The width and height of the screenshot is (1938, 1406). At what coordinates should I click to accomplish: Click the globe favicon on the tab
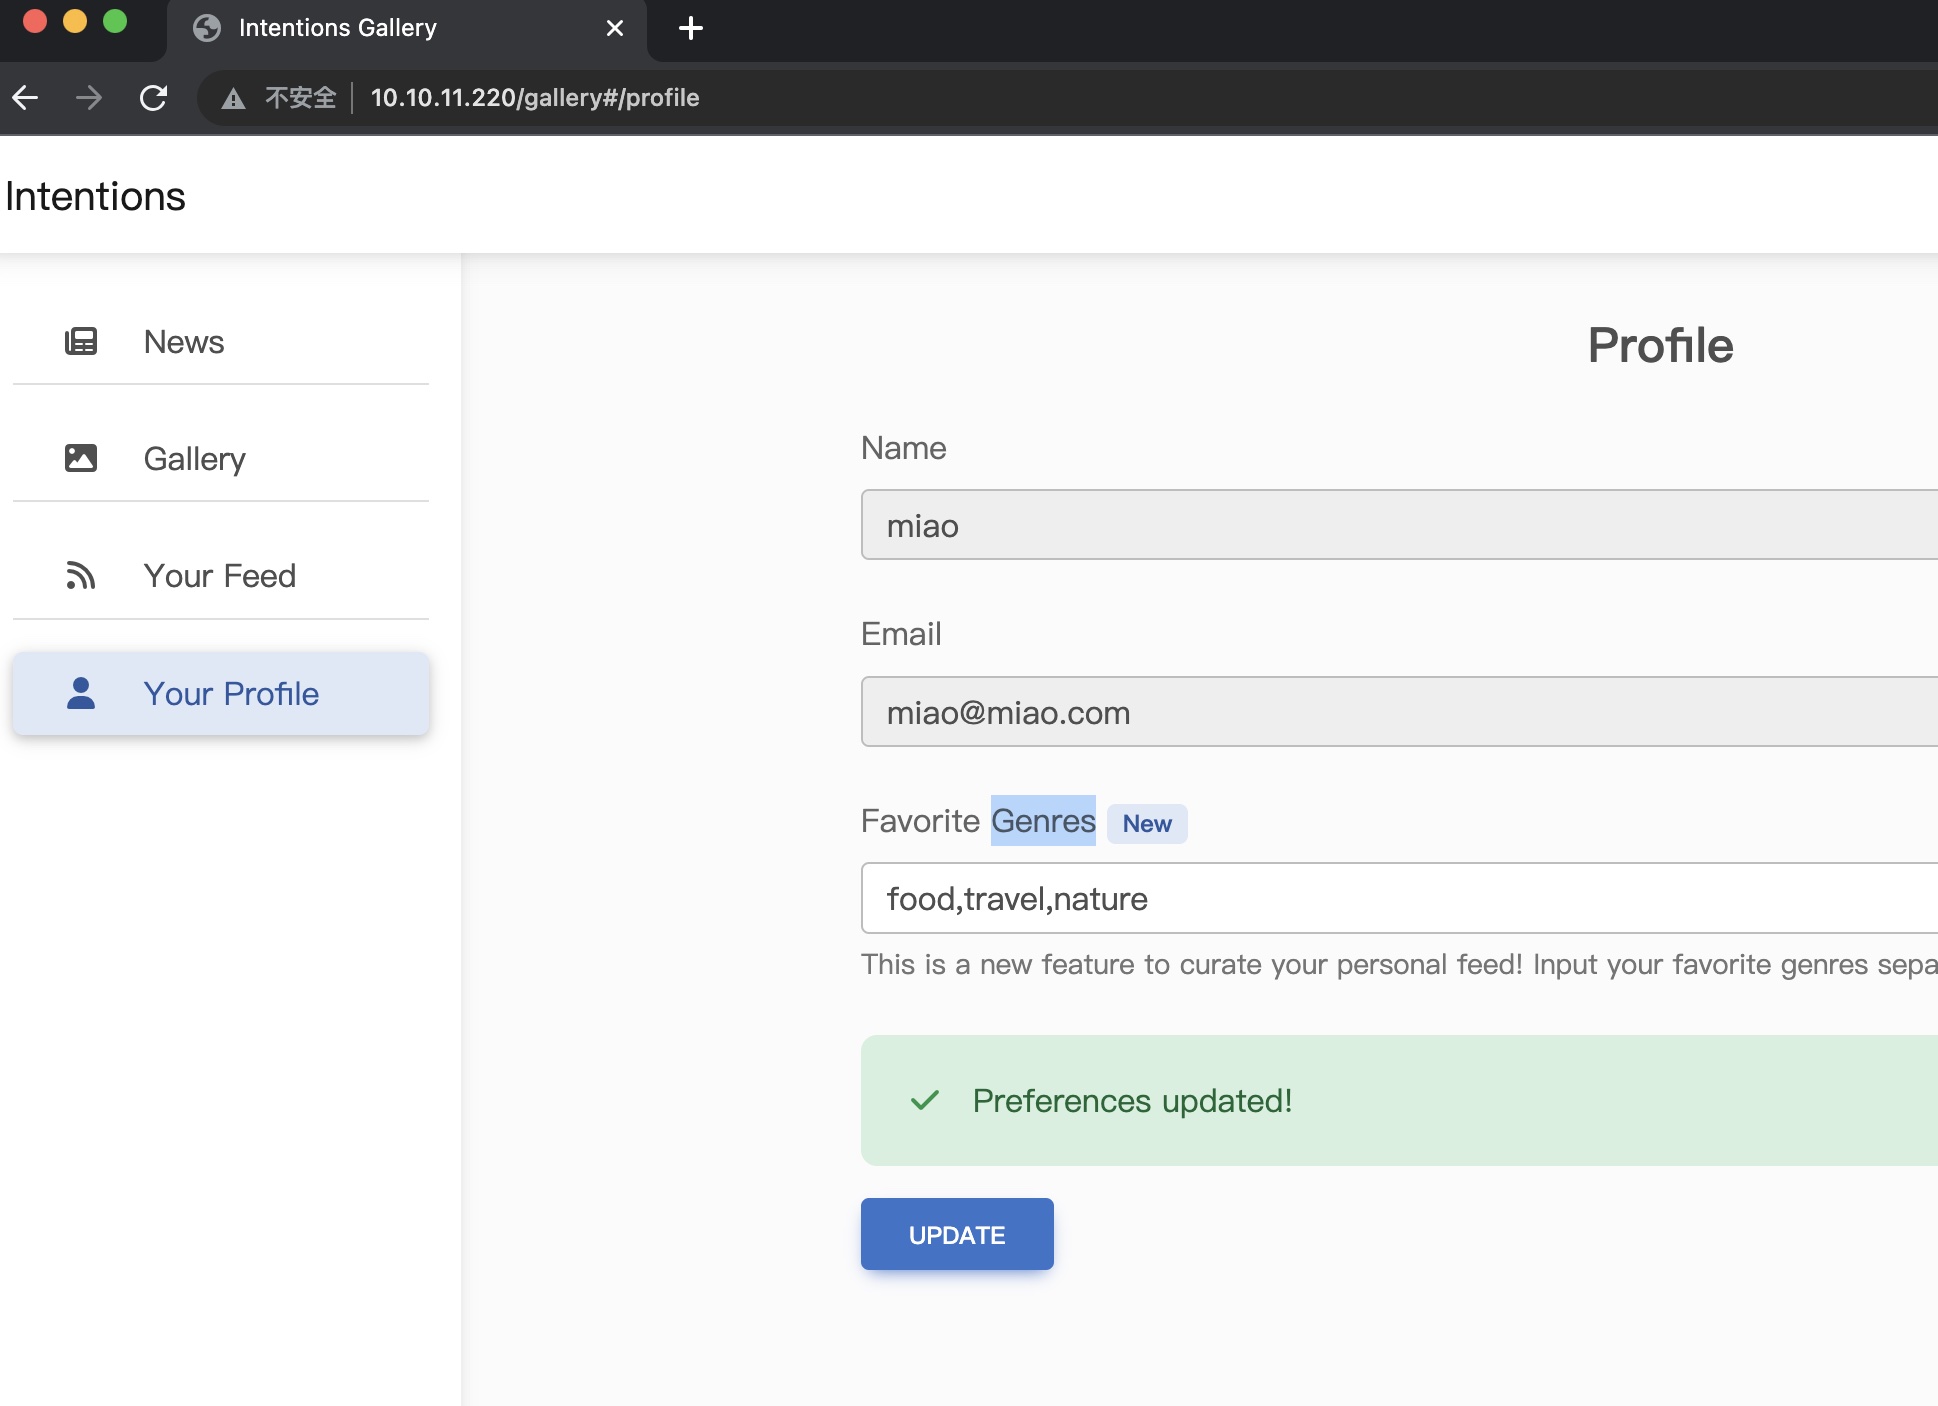(x=207, y=28)
